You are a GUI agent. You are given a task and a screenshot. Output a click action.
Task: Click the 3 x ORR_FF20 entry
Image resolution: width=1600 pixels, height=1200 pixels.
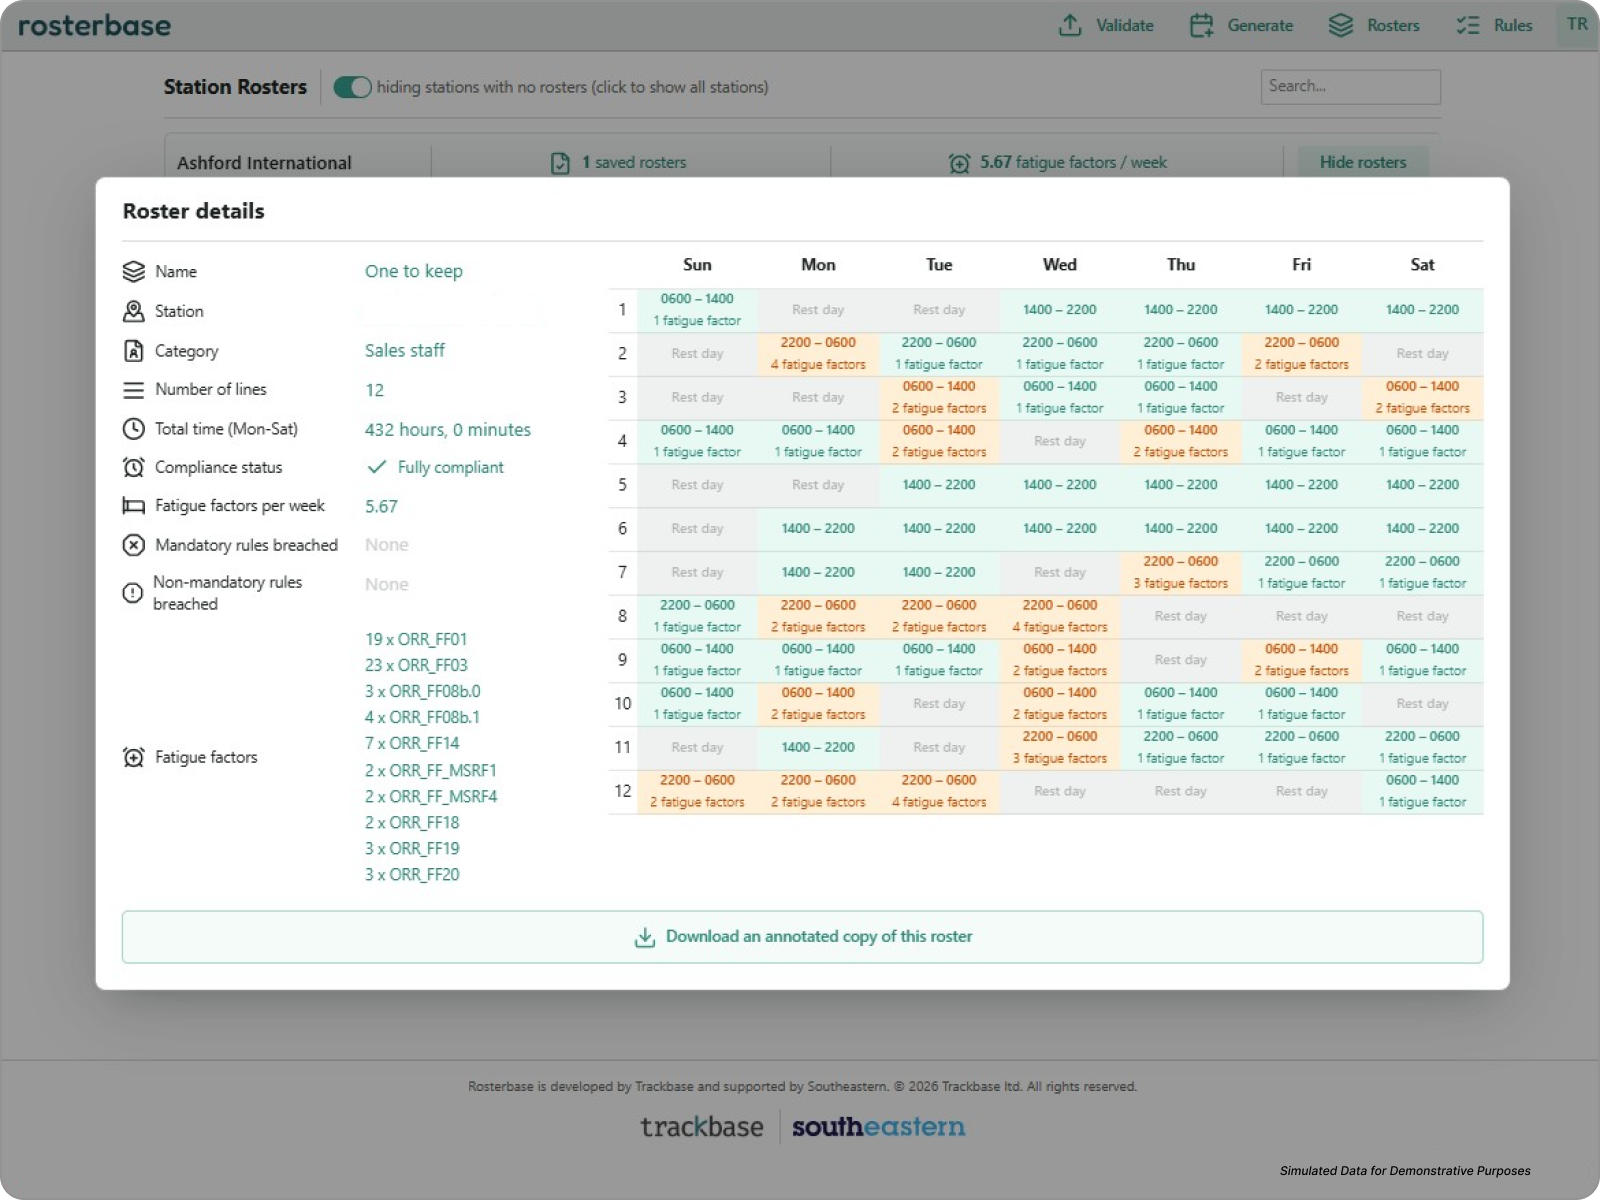pyautogui.click(x=412, y=874)
